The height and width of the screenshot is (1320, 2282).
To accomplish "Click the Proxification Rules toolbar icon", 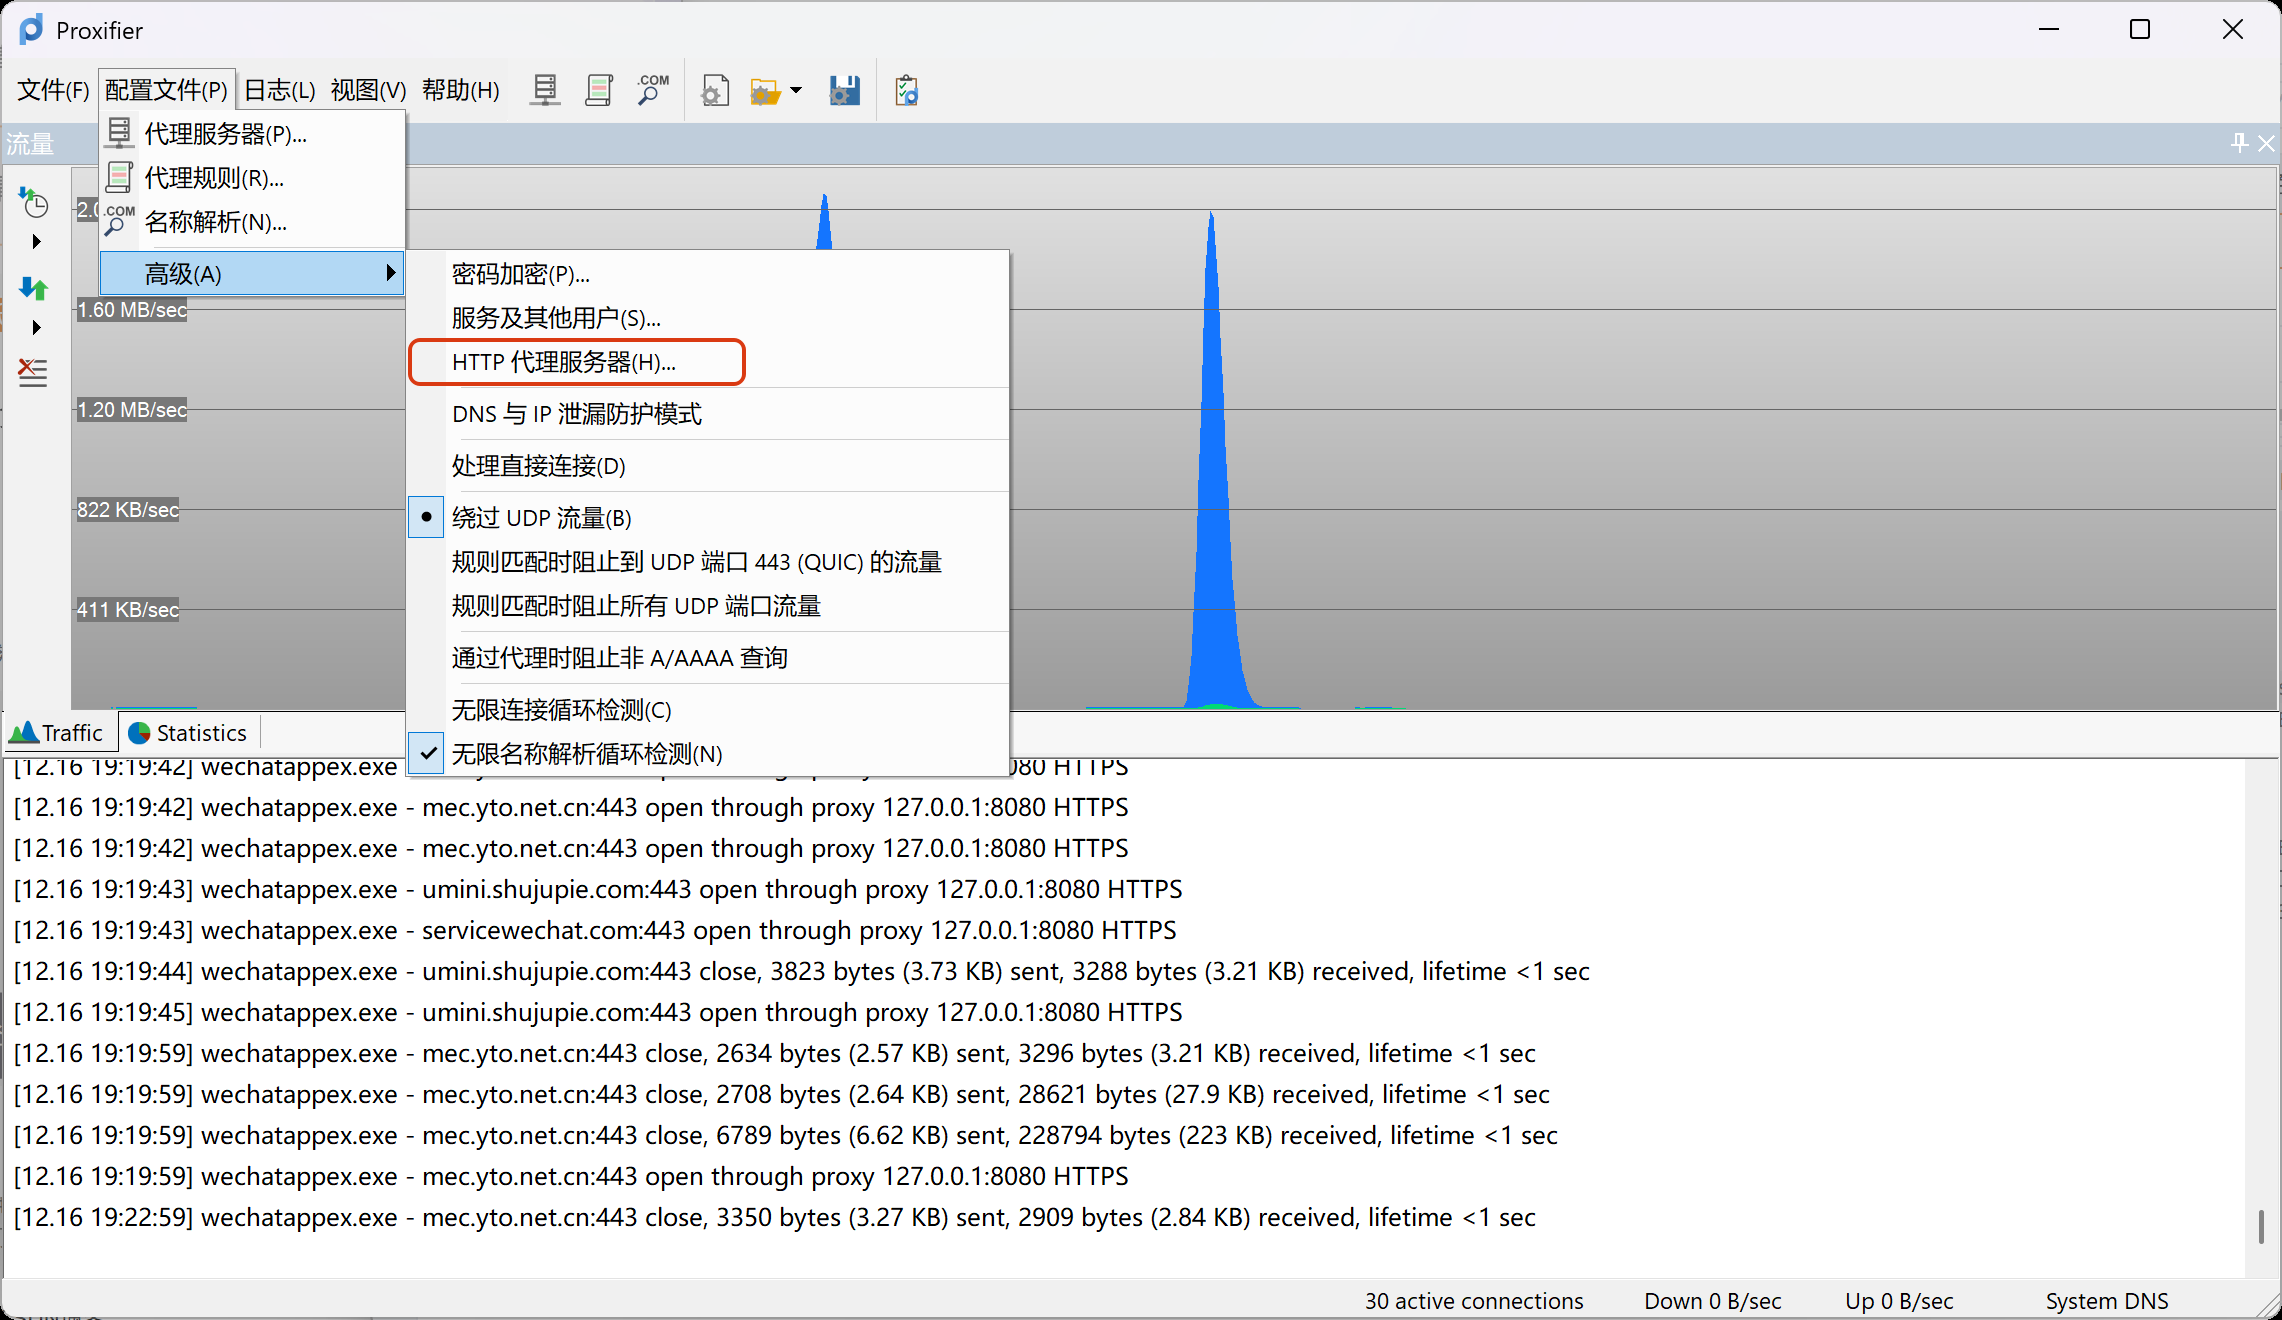I will pos(599,91).
